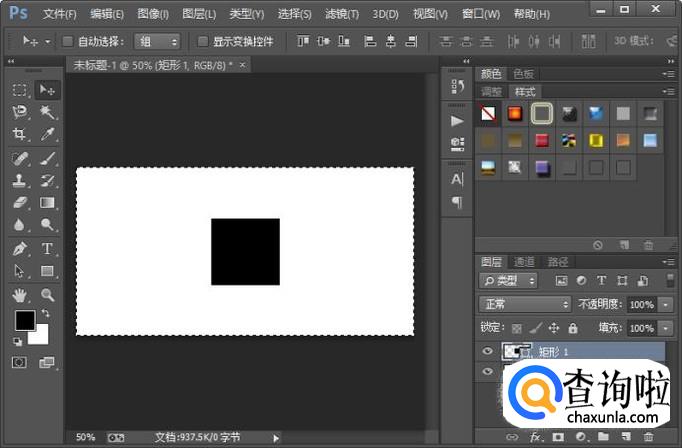
Task: Pick the Eyedropper tool
Action: pyautogui.click(x=47, y=134)
